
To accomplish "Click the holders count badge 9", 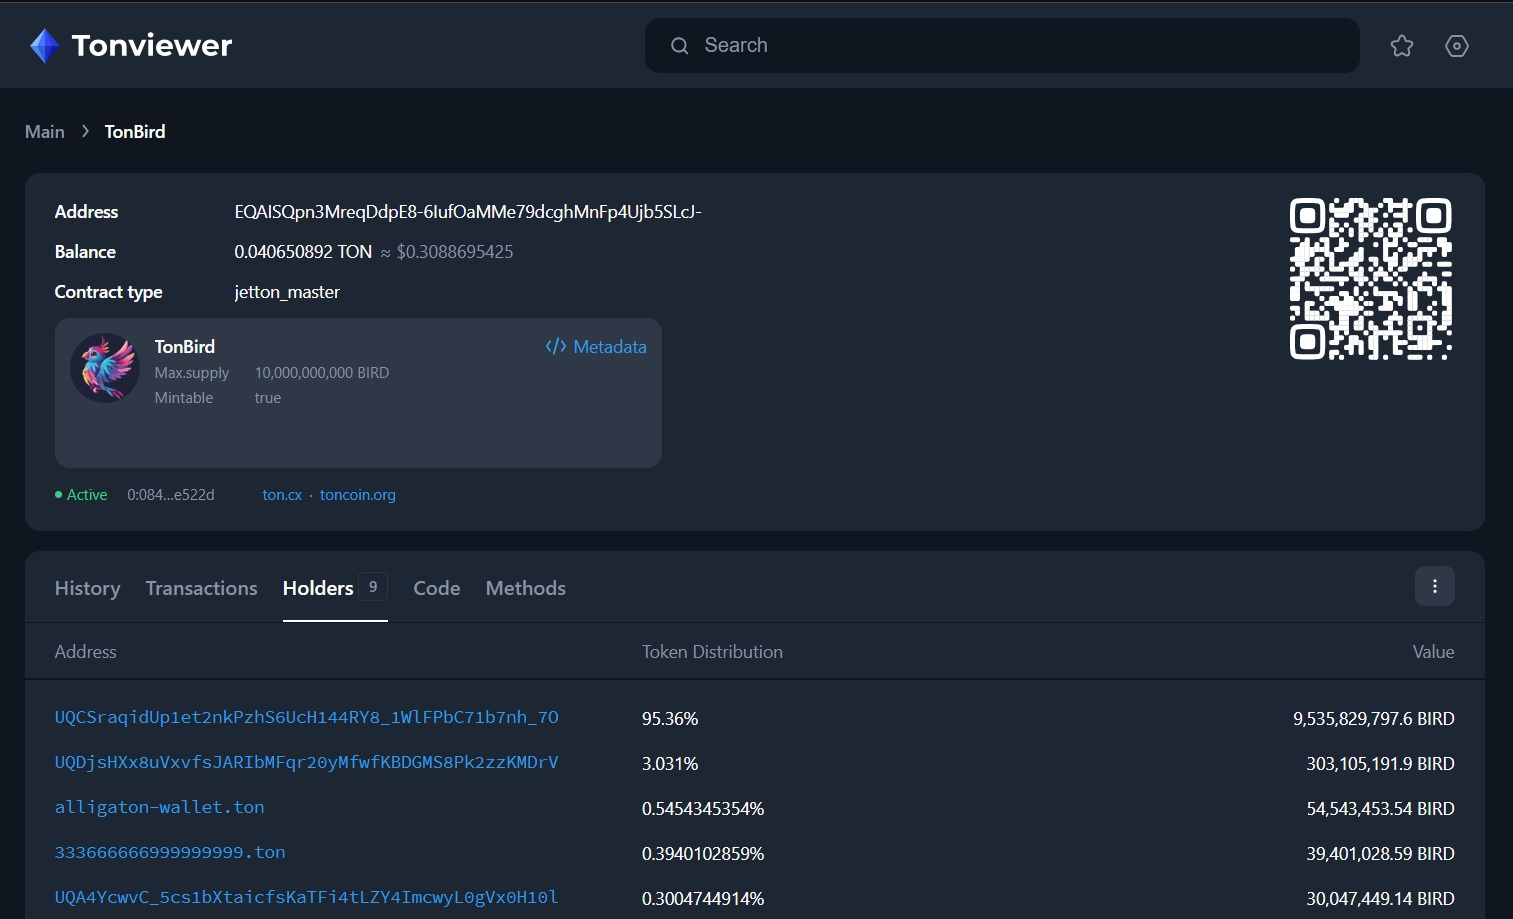I will tap(373, 587).
